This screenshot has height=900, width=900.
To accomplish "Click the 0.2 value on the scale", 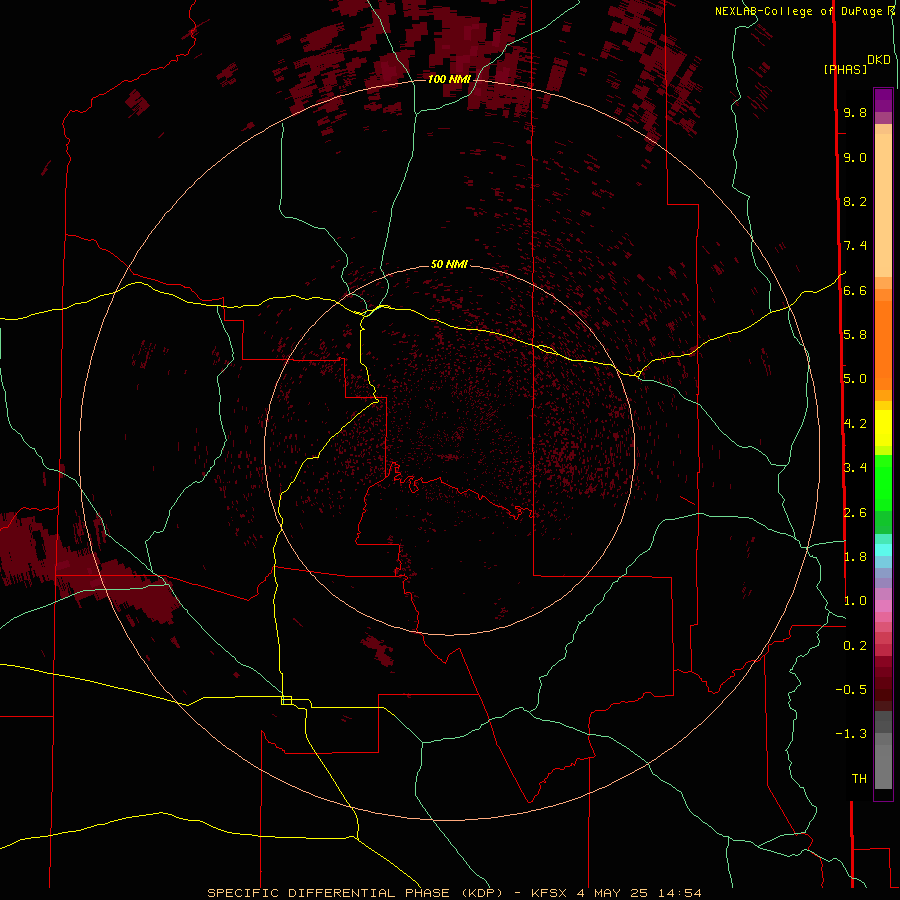I will pyautogui.click(x=855, y=646).
